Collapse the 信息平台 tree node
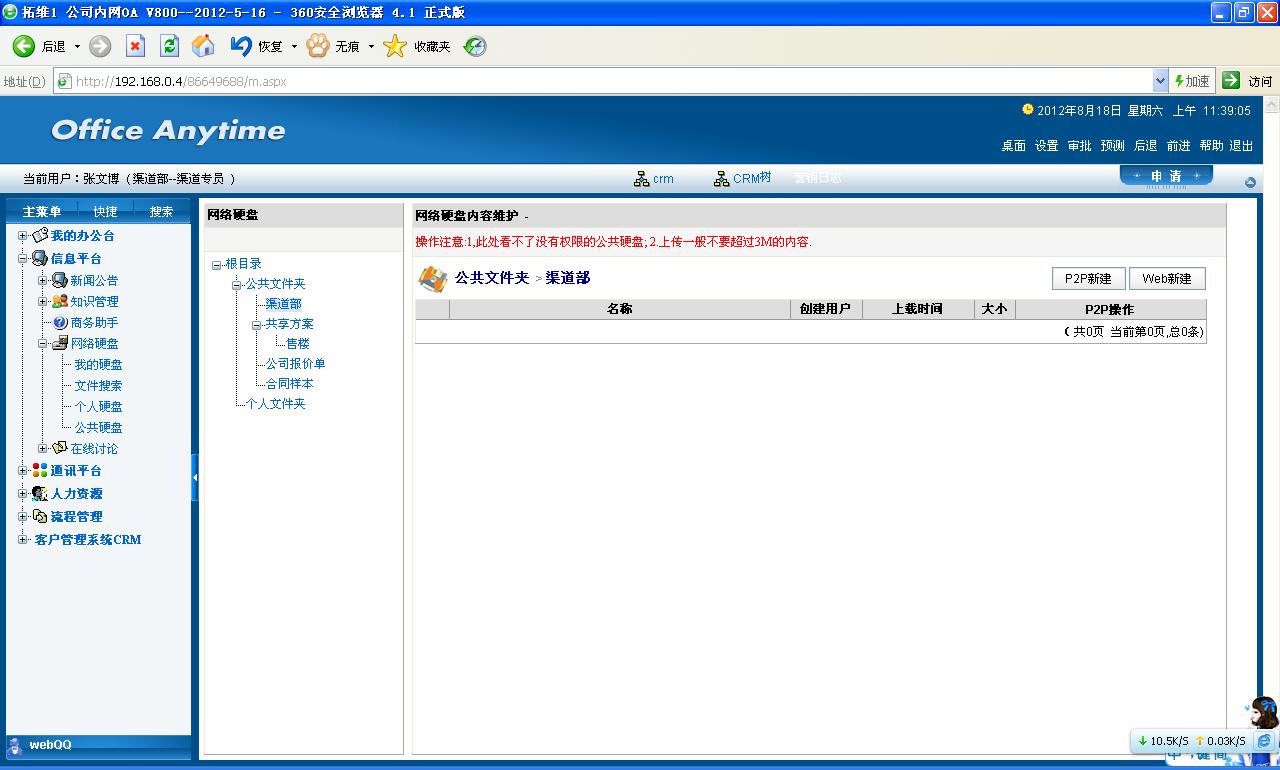The image size is (1280, 770). click(x=23, y=259)
